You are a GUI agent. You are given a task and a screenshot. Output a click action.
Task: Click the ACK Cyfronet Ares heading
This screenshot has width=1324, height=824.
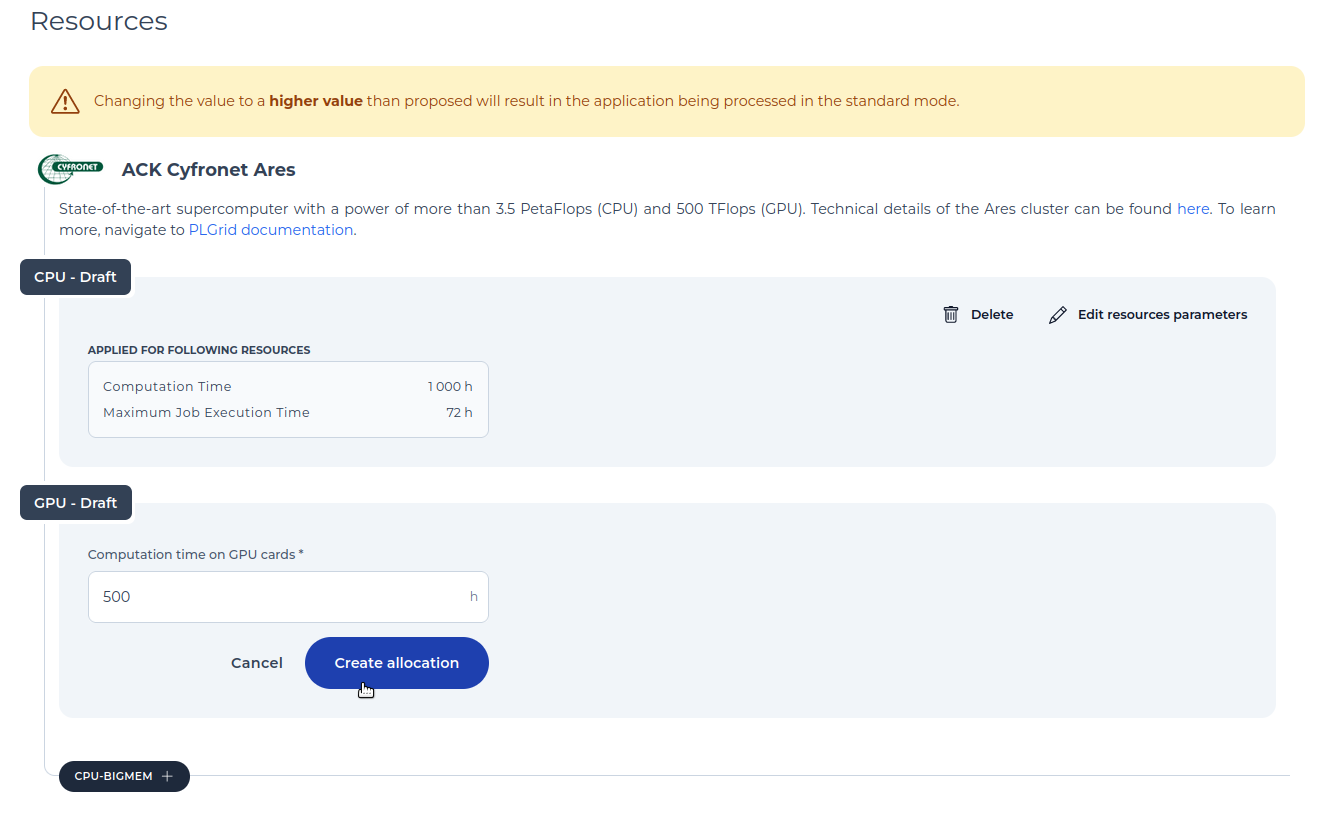click(x=208, y=170)
